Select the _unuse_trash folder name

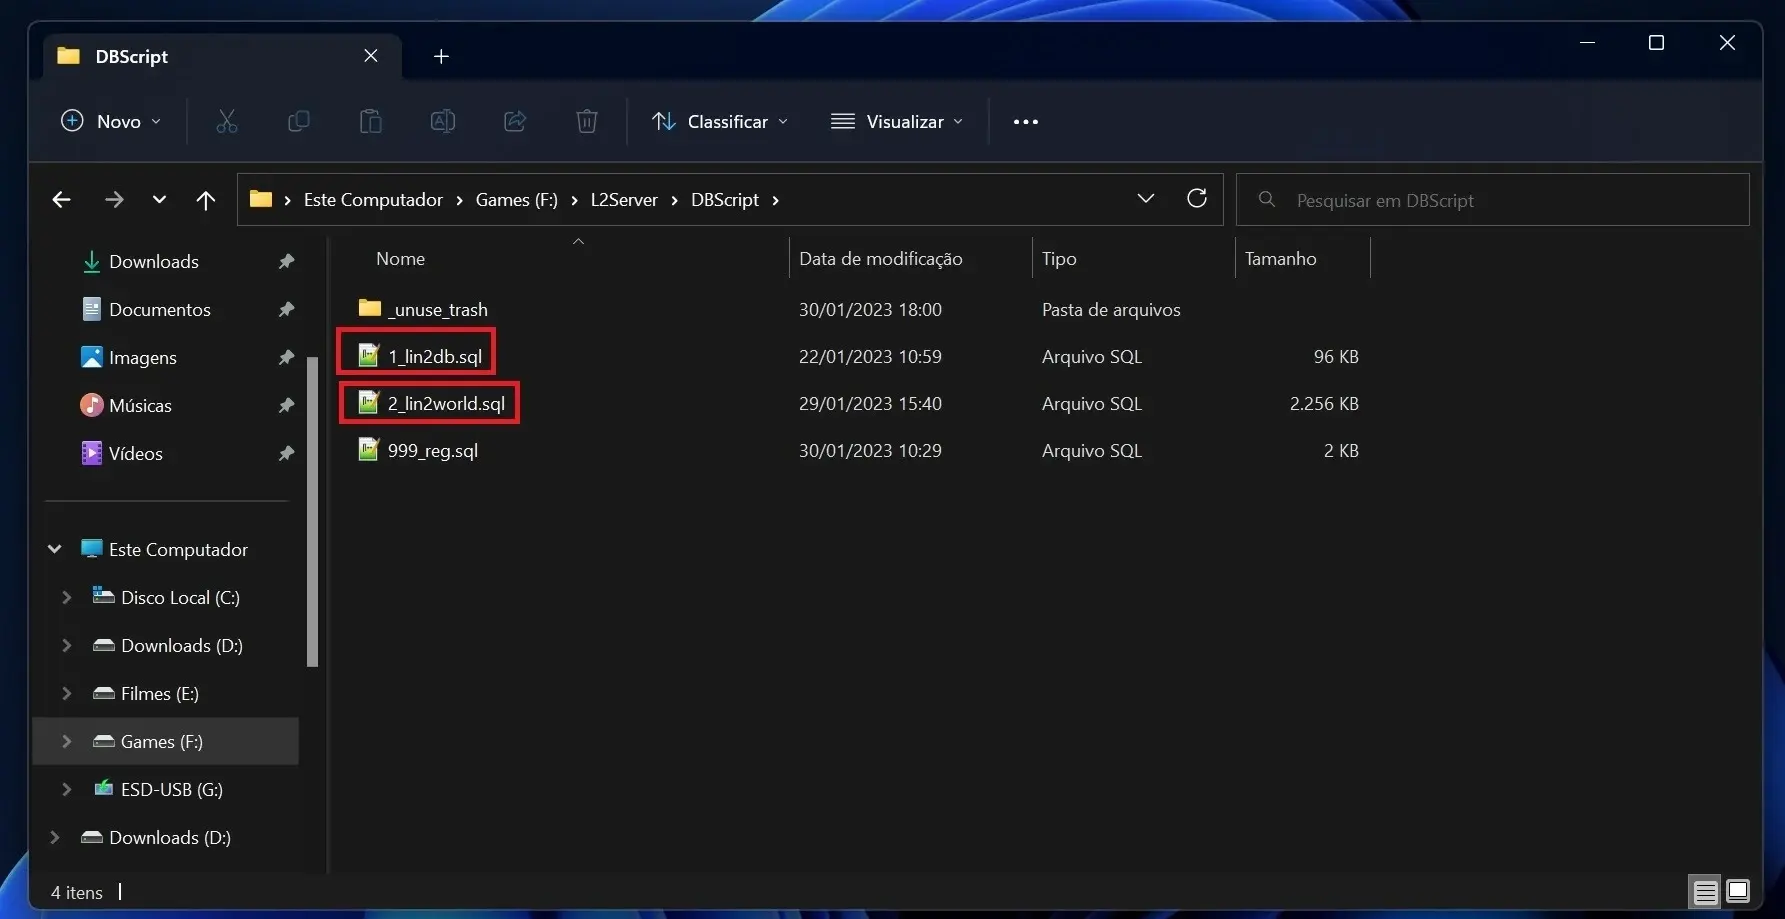(438, 310)
